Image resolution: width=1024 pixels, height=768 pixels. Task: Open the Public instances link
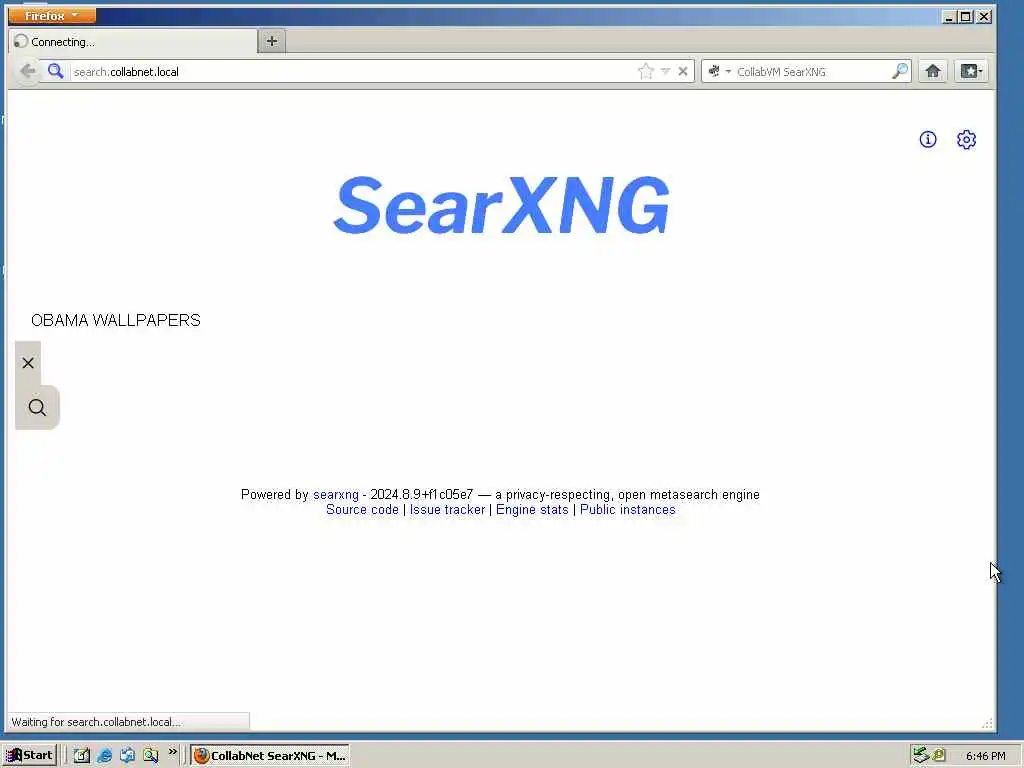pyautogui.click(x=628, y=509)
